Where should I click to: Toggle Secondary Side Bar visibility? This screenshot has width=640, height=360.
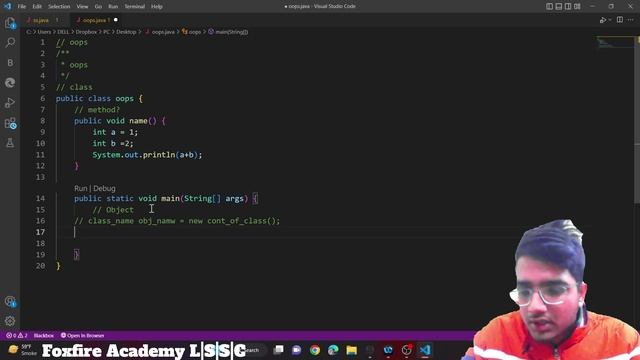(x=568, y=6)
